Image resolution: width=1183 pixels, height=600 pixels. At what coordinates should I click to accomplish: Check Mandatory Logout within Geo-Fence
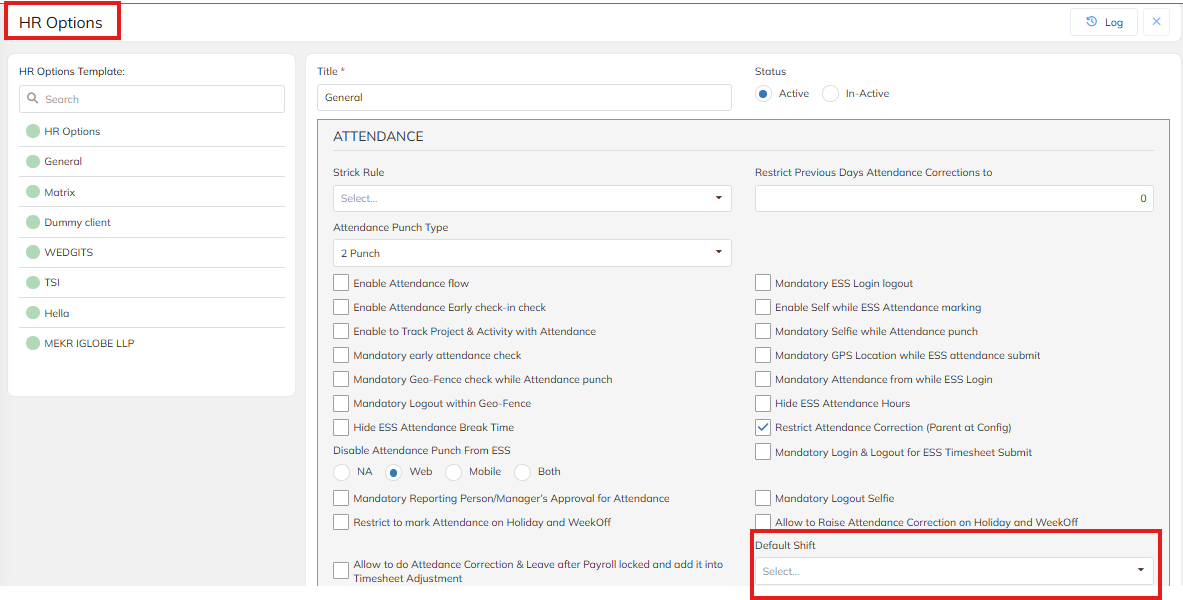click(341, 403)
